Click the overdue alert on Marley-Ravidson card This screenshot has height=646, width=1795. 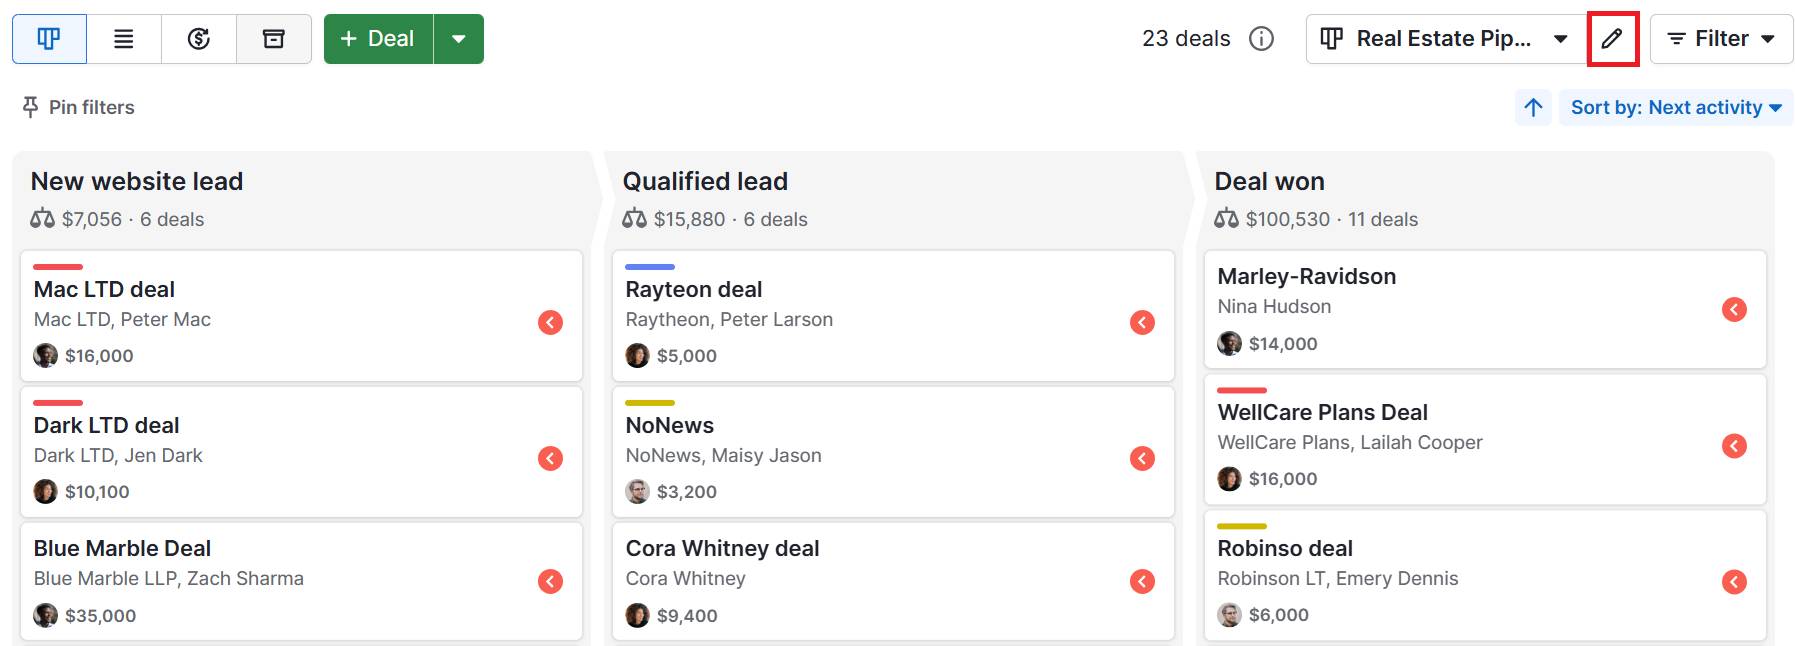click(1735, 310)
